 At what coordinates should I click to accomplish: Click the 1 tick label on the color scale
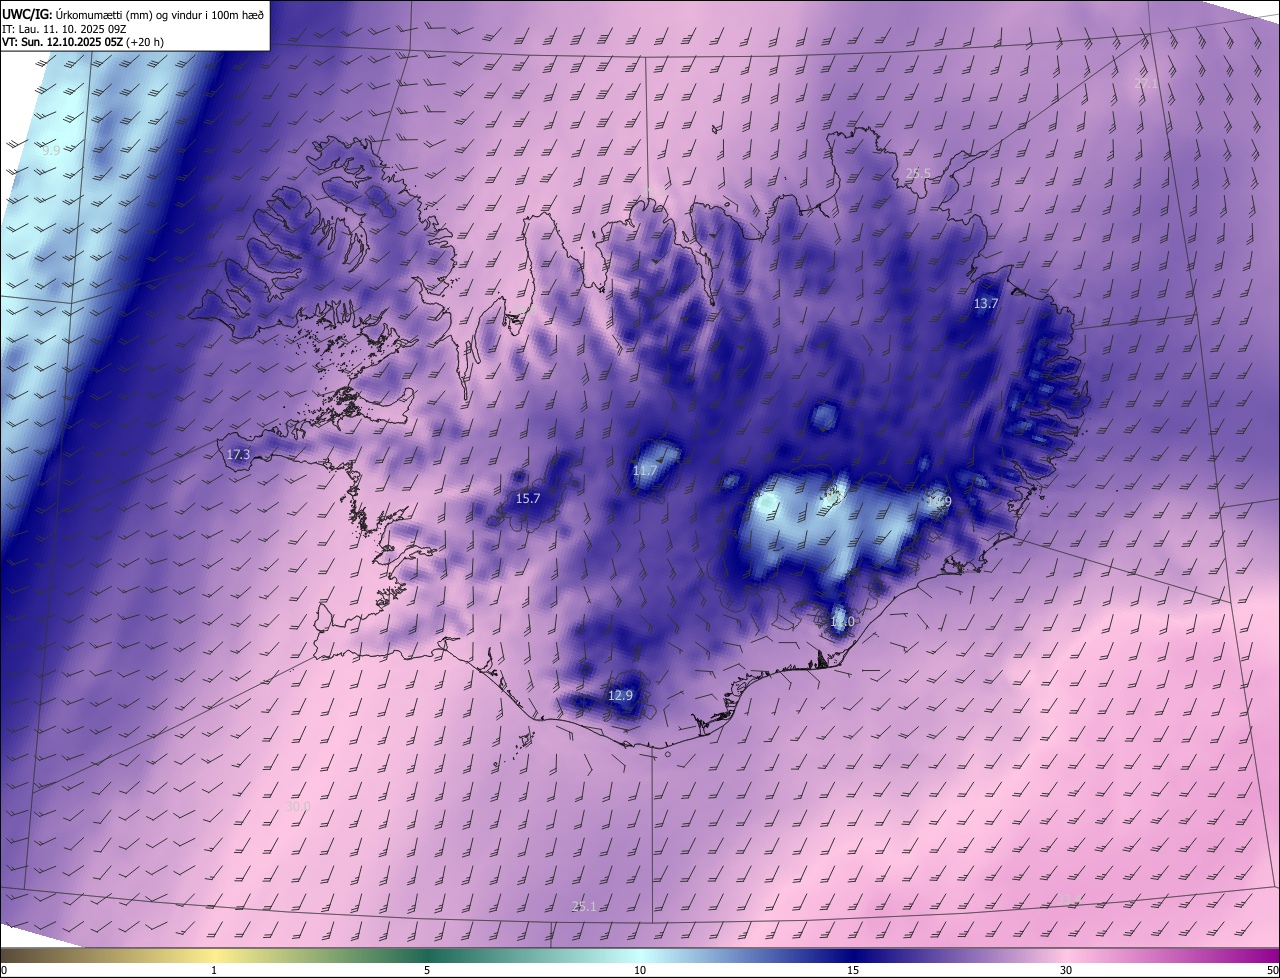(214, 970)
